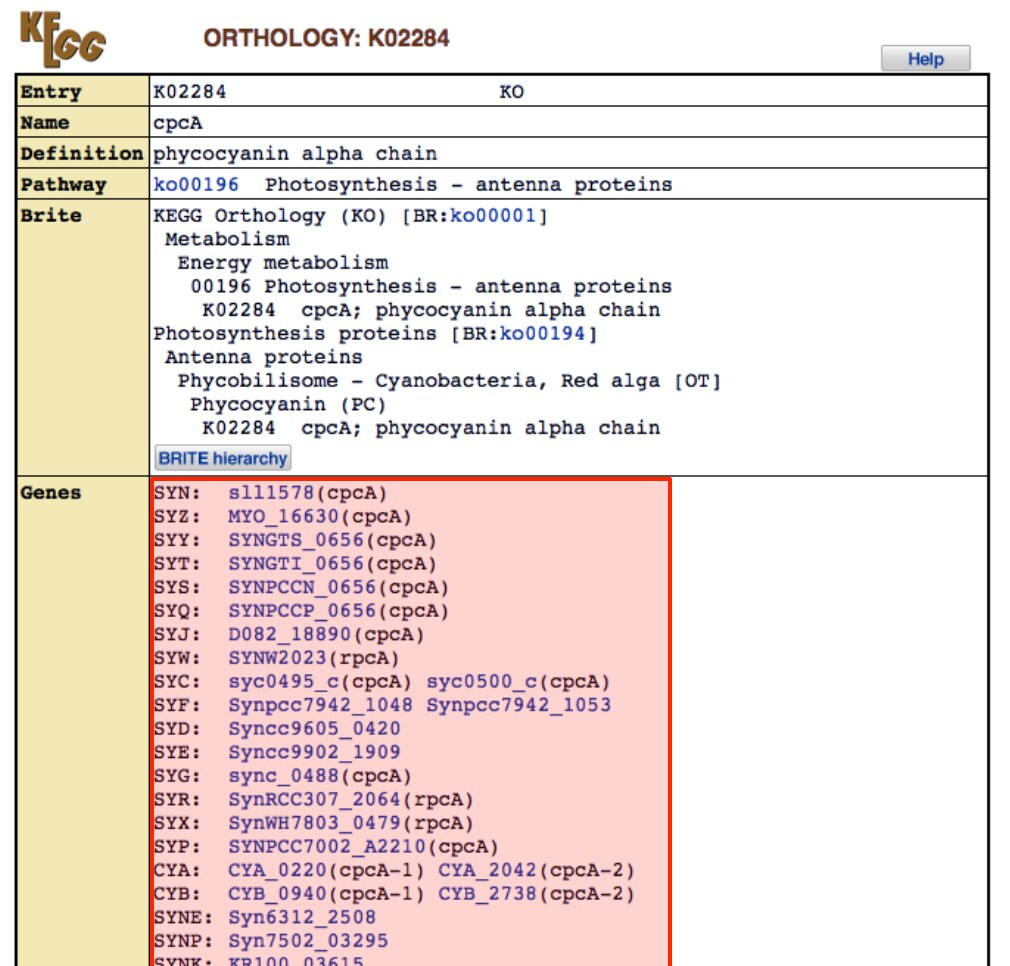The image size is (1010, 966).
Task: Open gene link Synpcc7942_1048
Action: point(320,705)
